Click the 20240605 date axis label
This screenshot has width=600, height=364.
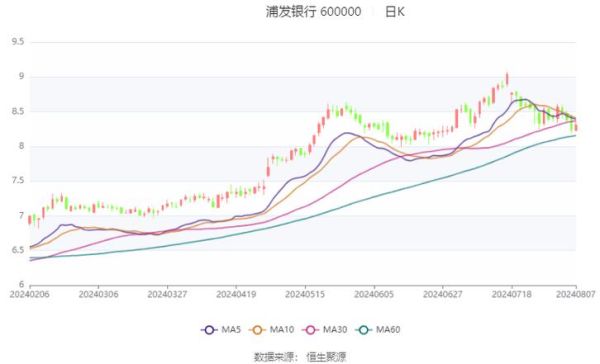[x=374, y=294]
